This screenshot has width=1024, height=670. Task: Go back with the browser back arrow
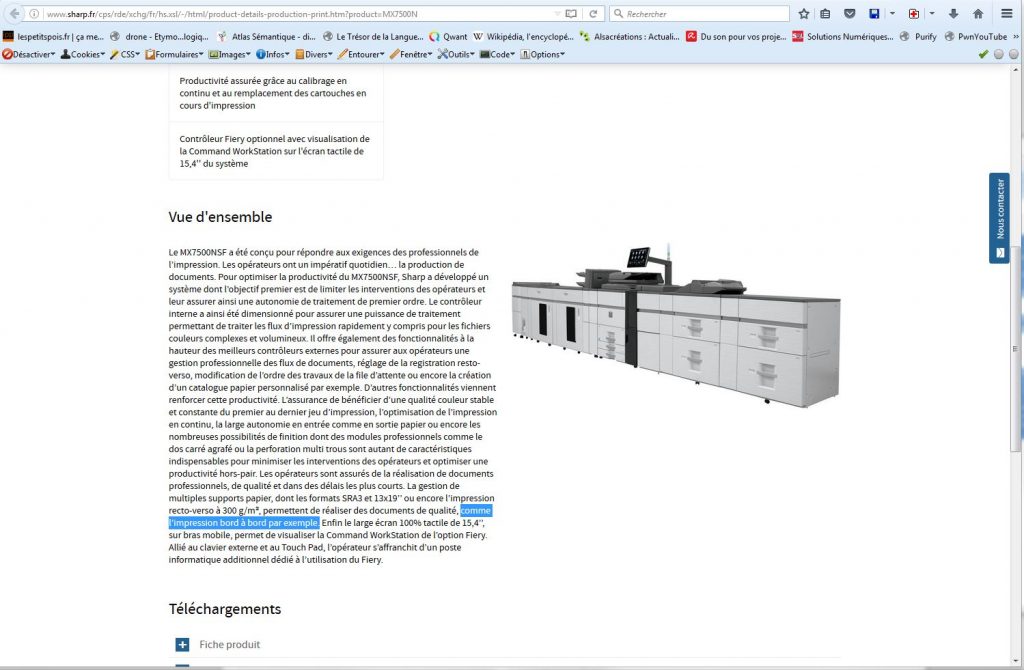click(x=14, y=14)
